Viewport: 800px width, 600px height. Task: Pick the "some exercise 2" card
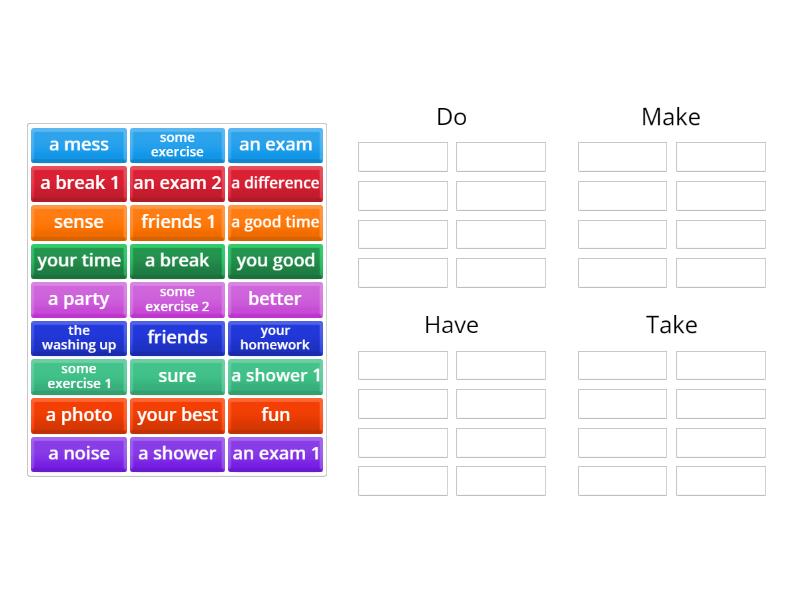pyautogui.click(x=177, y=299)
